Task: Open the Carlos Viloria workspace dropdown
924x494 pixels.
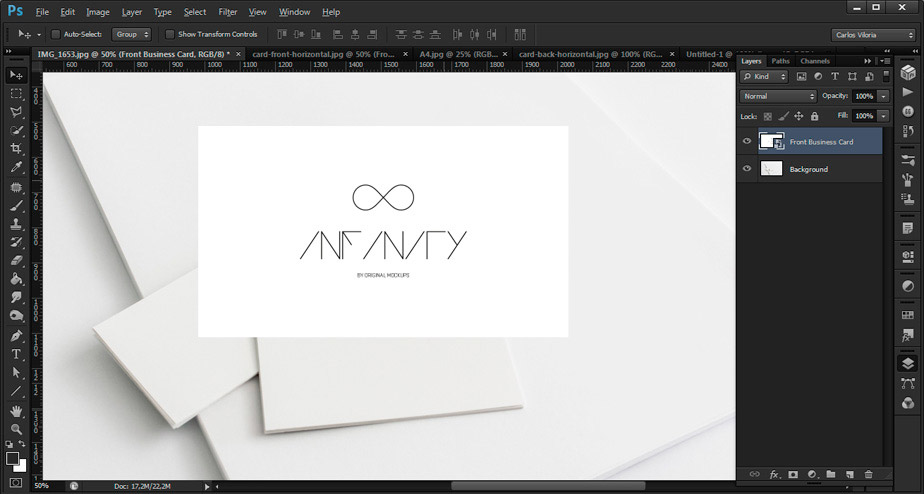Action: pyautogui.click(x=873, y=35)
